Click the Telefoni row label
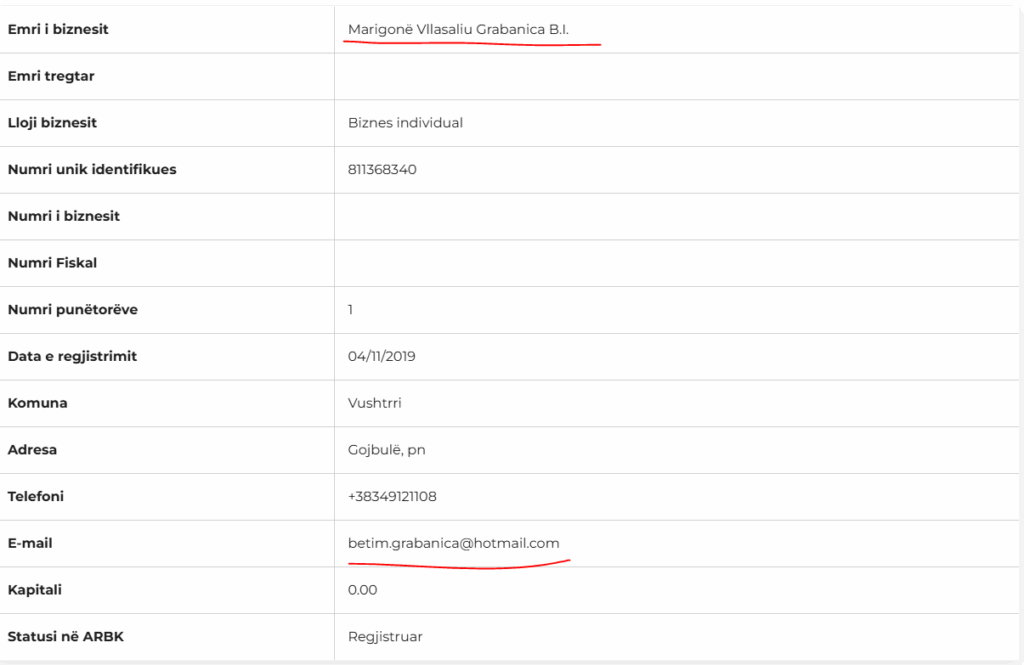The image size is (1024, 665). [36, 497]
